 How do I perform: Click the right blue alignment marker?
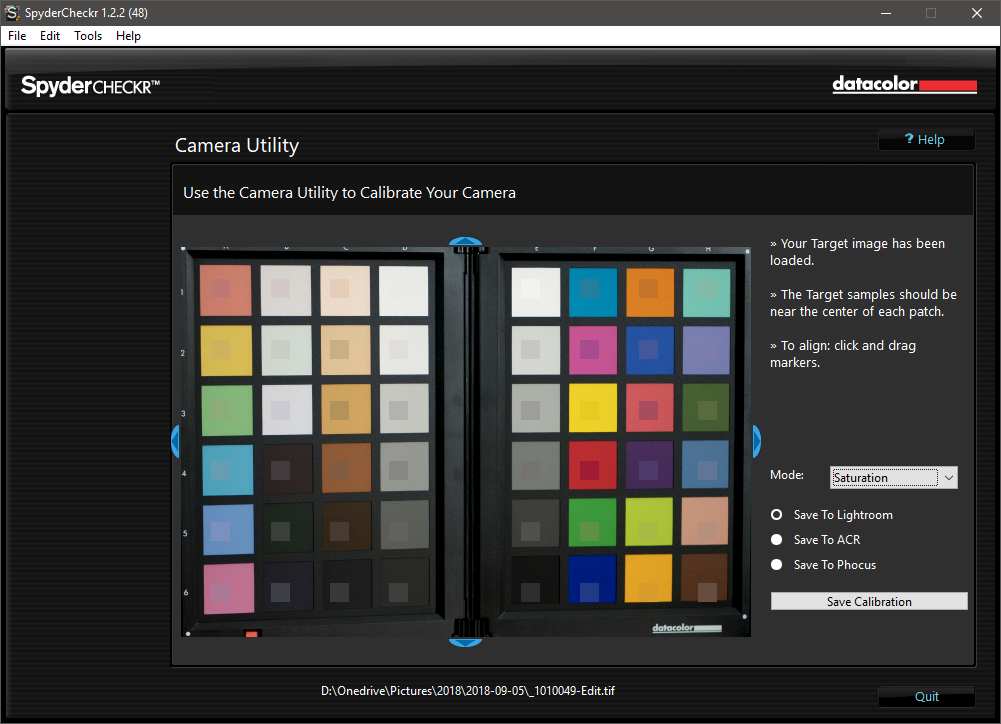pos(756,441)
